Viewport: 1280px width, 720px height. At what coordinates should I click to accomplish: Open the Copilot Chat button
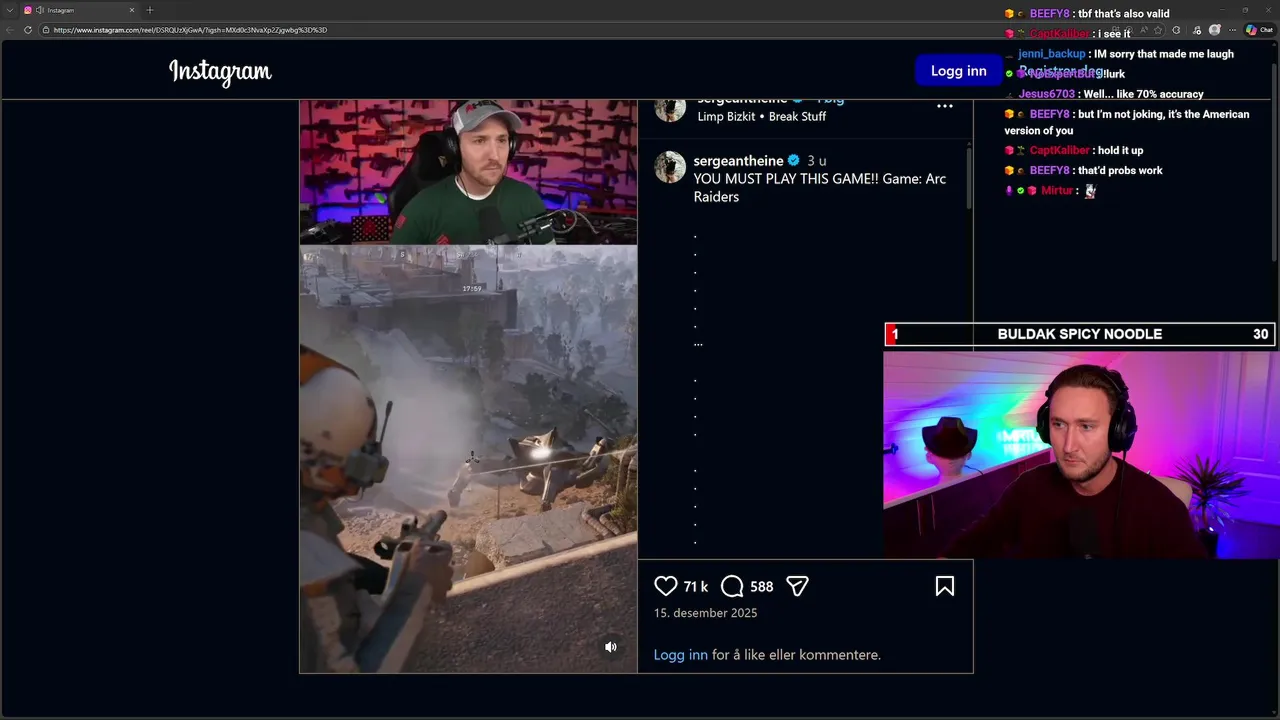coord(1259,30)
